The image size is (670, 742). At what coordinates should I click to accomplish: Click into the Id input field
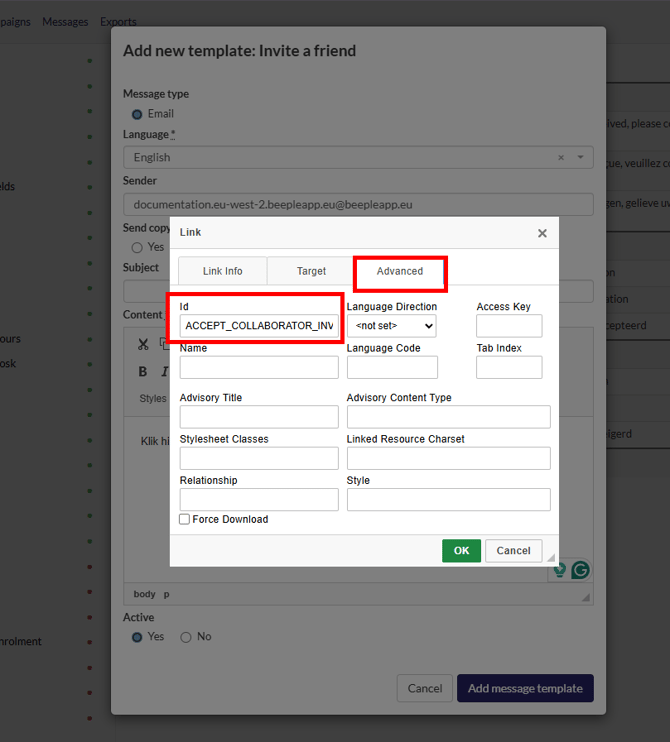coord(259,326)
